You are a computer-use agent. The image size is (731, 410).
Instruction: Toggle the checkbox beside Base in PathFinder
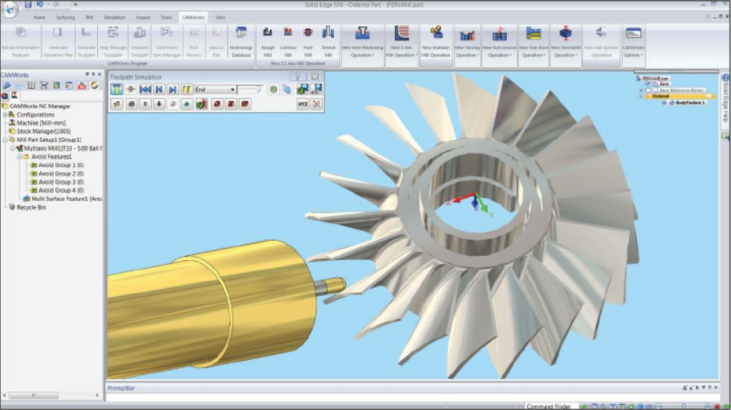point(648,84)
